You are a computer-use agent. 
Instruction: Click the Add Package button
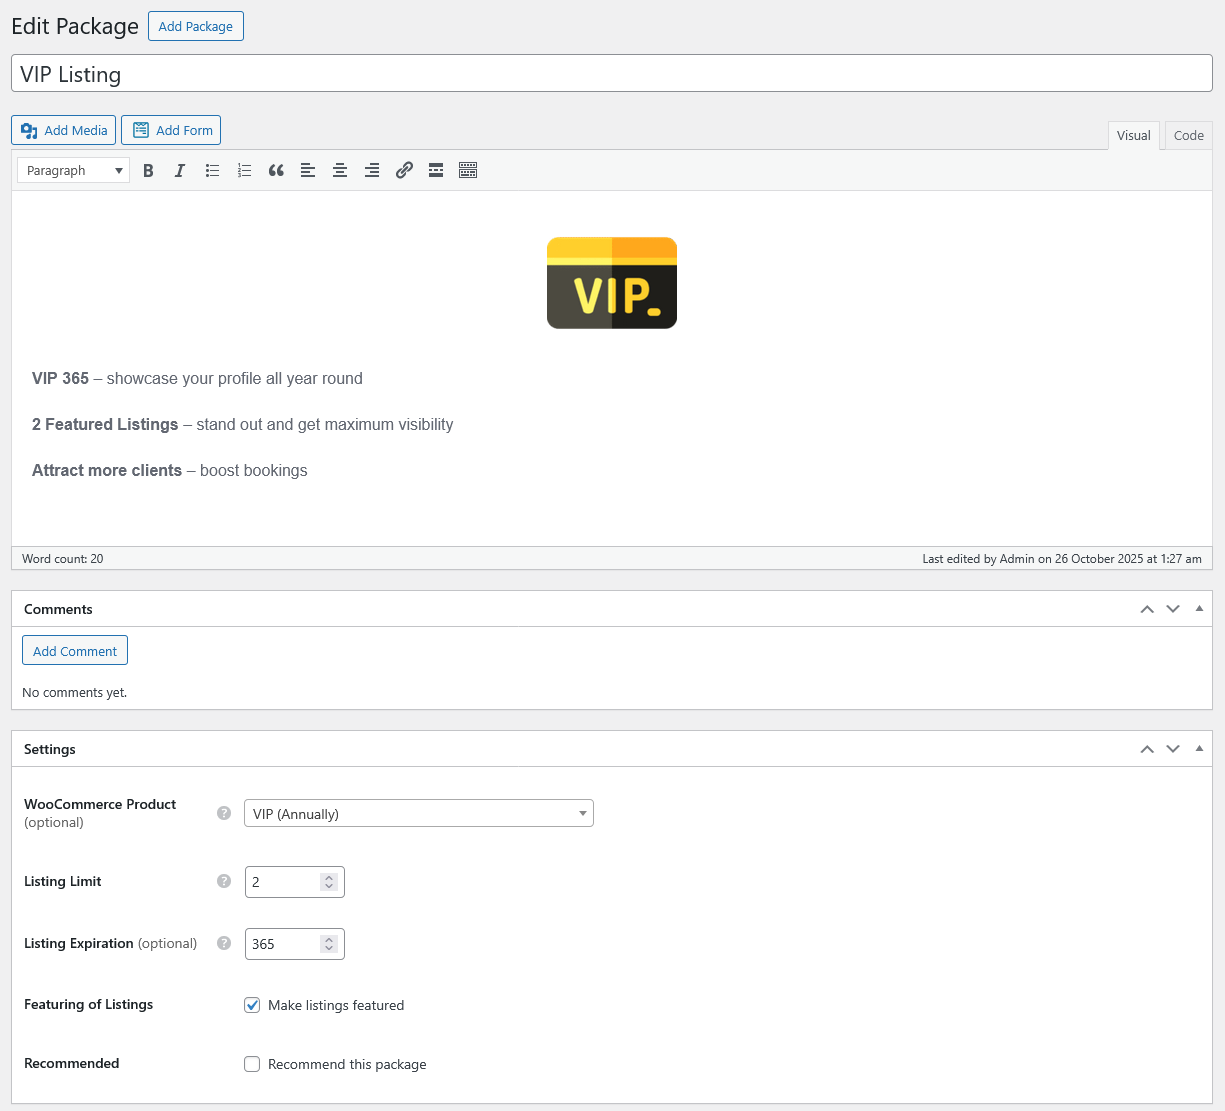point(195,27)
